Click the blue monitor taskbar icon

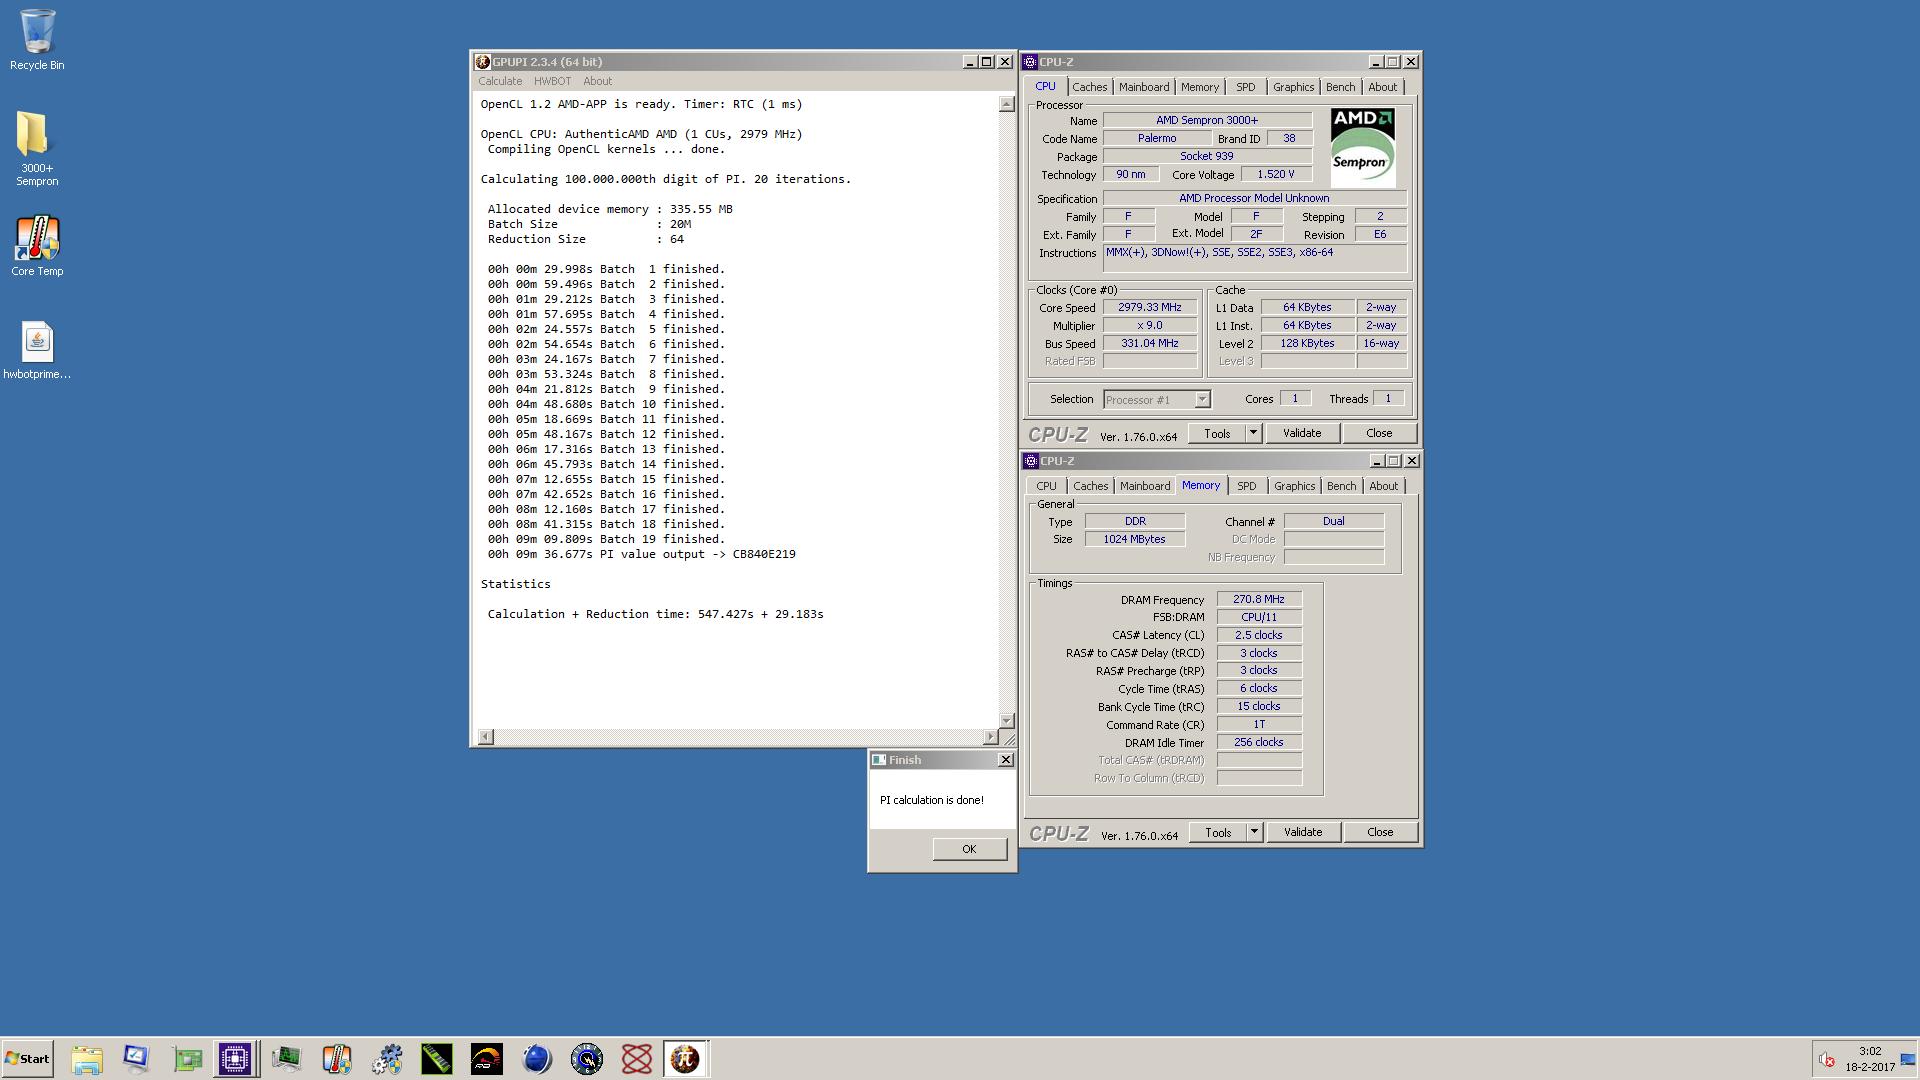coord(136,1058)
